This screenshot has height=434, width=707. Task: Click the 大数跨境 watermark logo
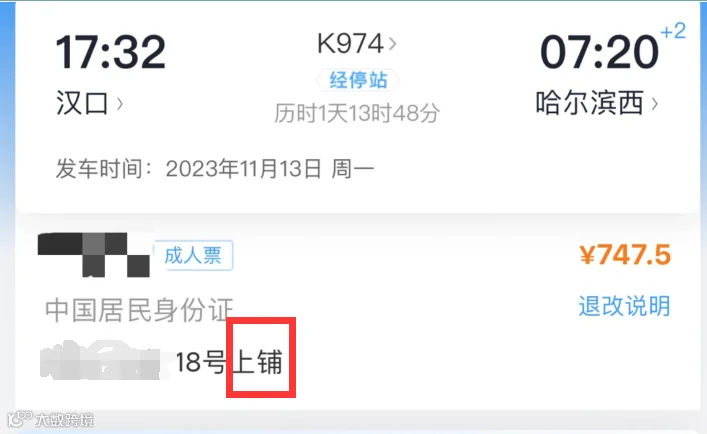pos(50,420)
